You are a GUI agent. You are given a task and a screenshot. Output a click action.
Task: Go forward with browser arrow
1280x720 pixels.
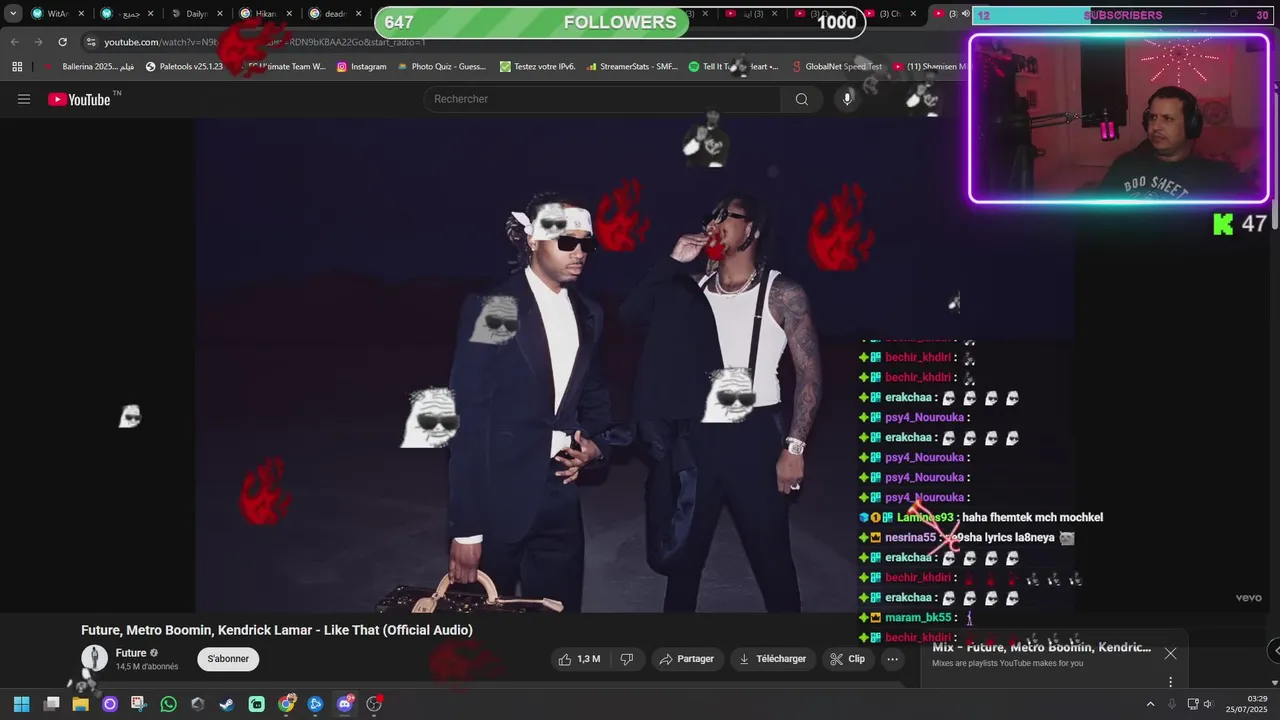[x=38, y=42]
